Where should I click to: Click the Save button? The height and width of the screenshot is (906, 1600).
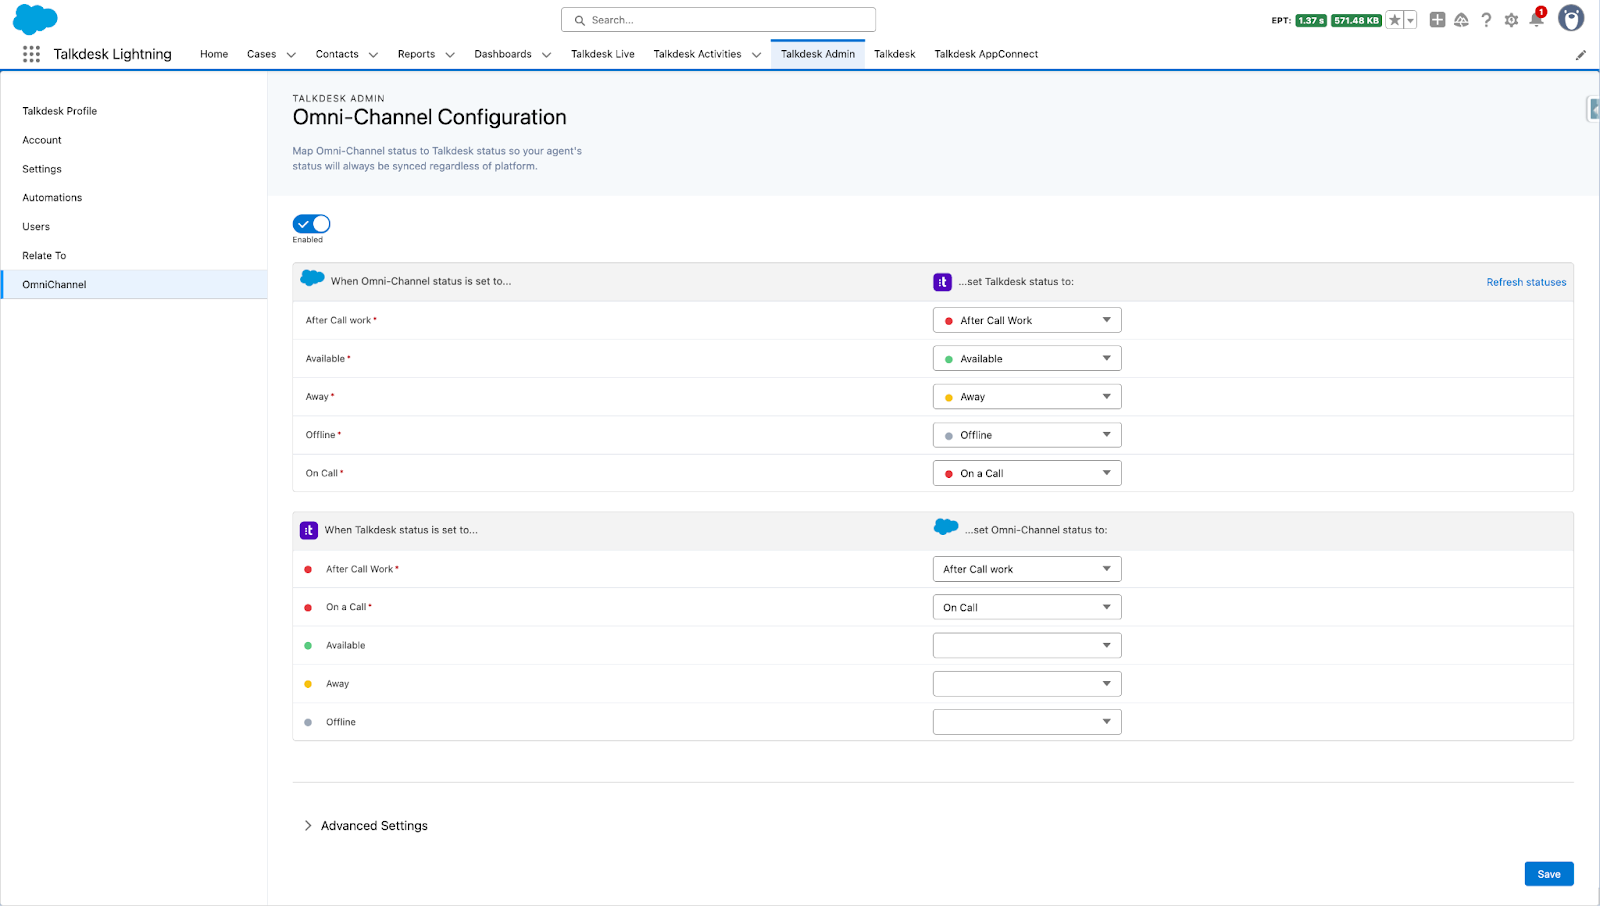[x=1549, y=874]
